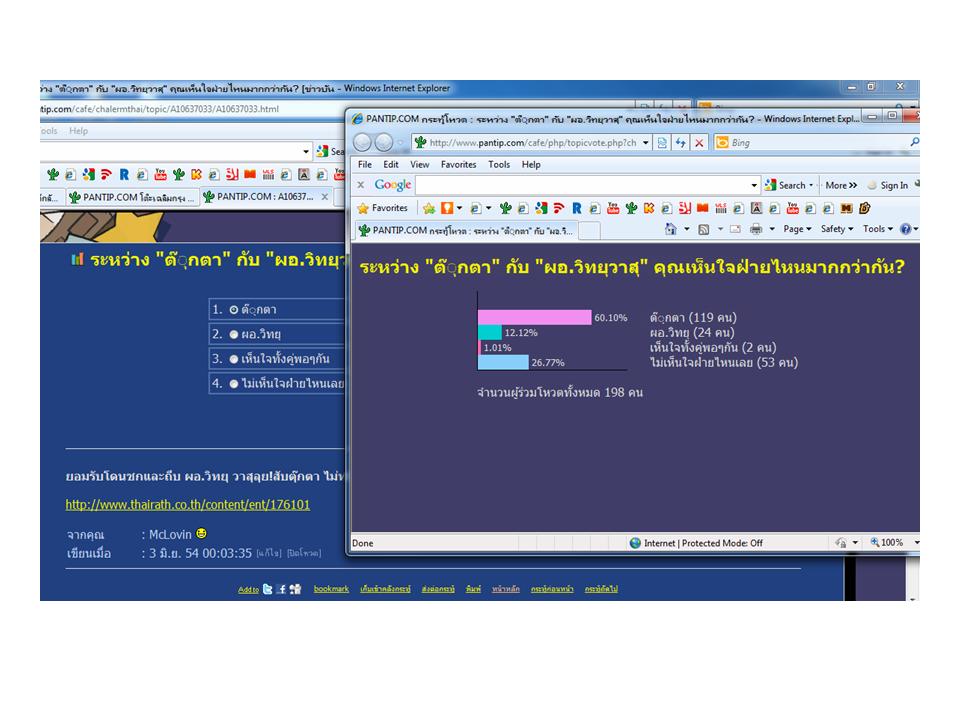Viewport: 960px width, 720px height.
Task: Click the cyan 12.12% result bar
Action: [x=490, y=332]
